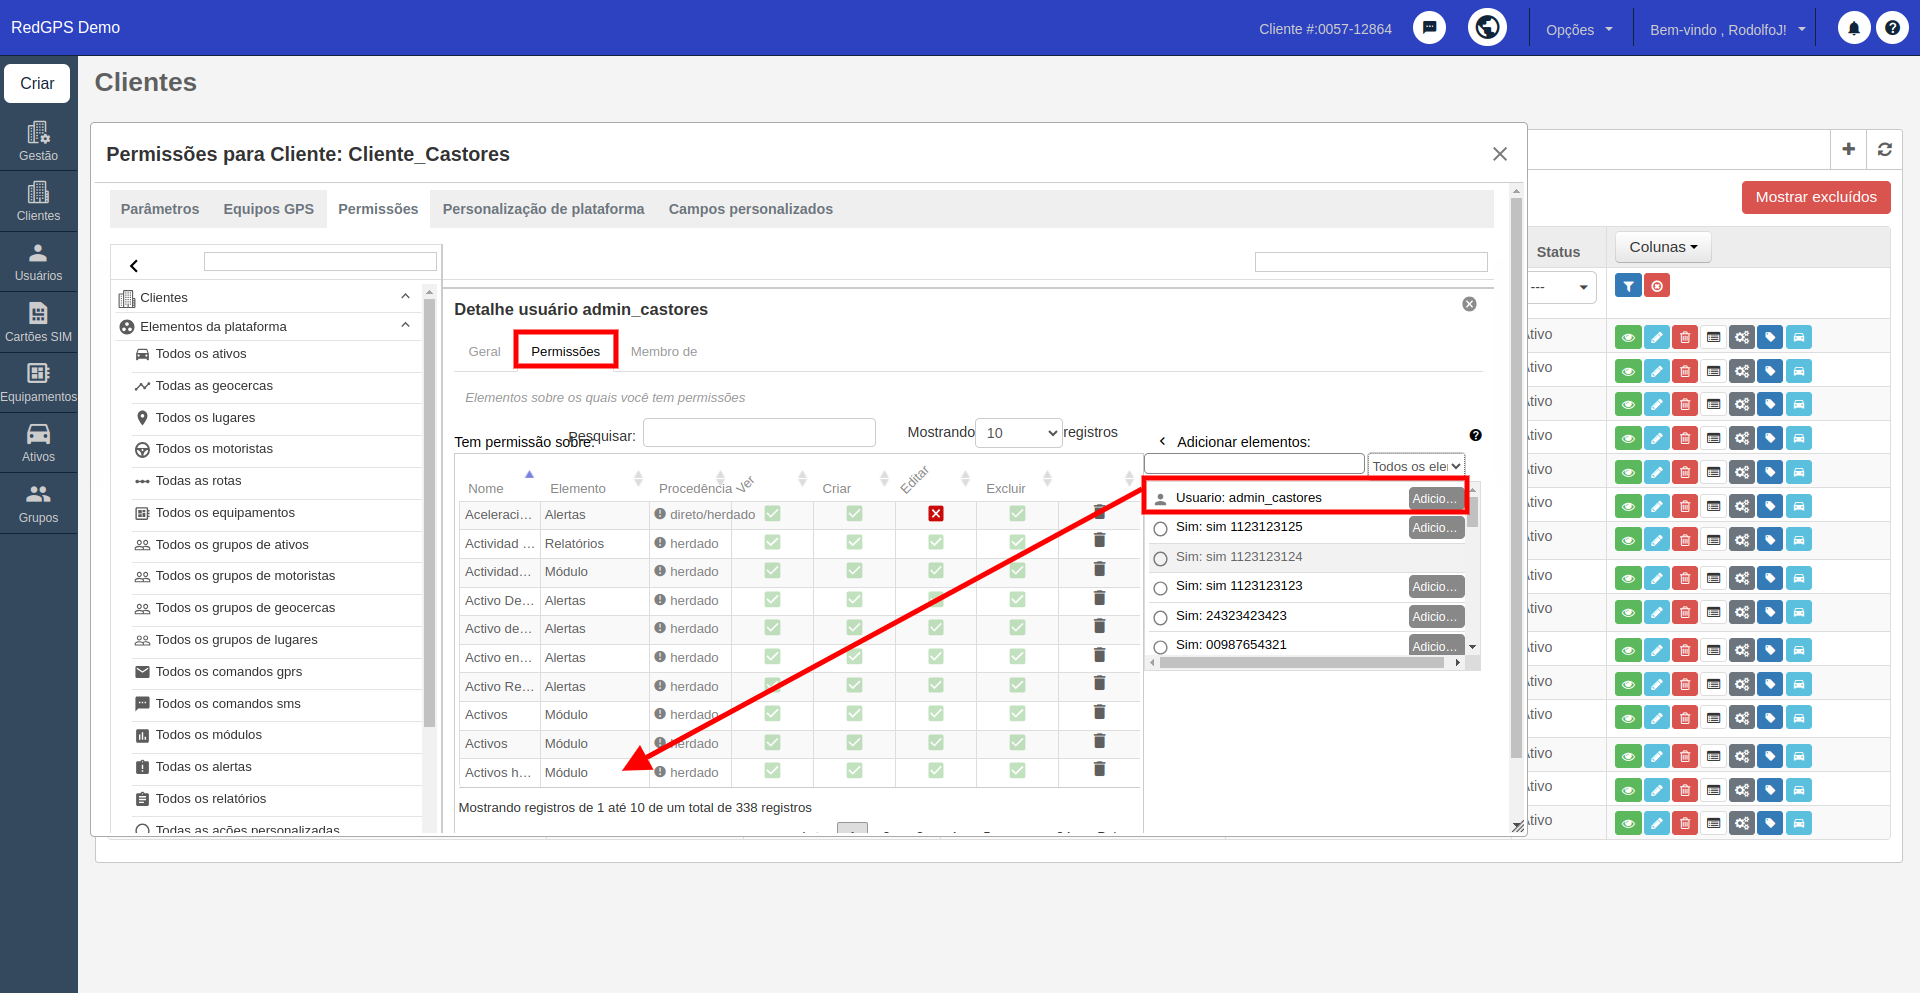
Task: Switch to the Parâmetros tab
Action: point(160,209)
